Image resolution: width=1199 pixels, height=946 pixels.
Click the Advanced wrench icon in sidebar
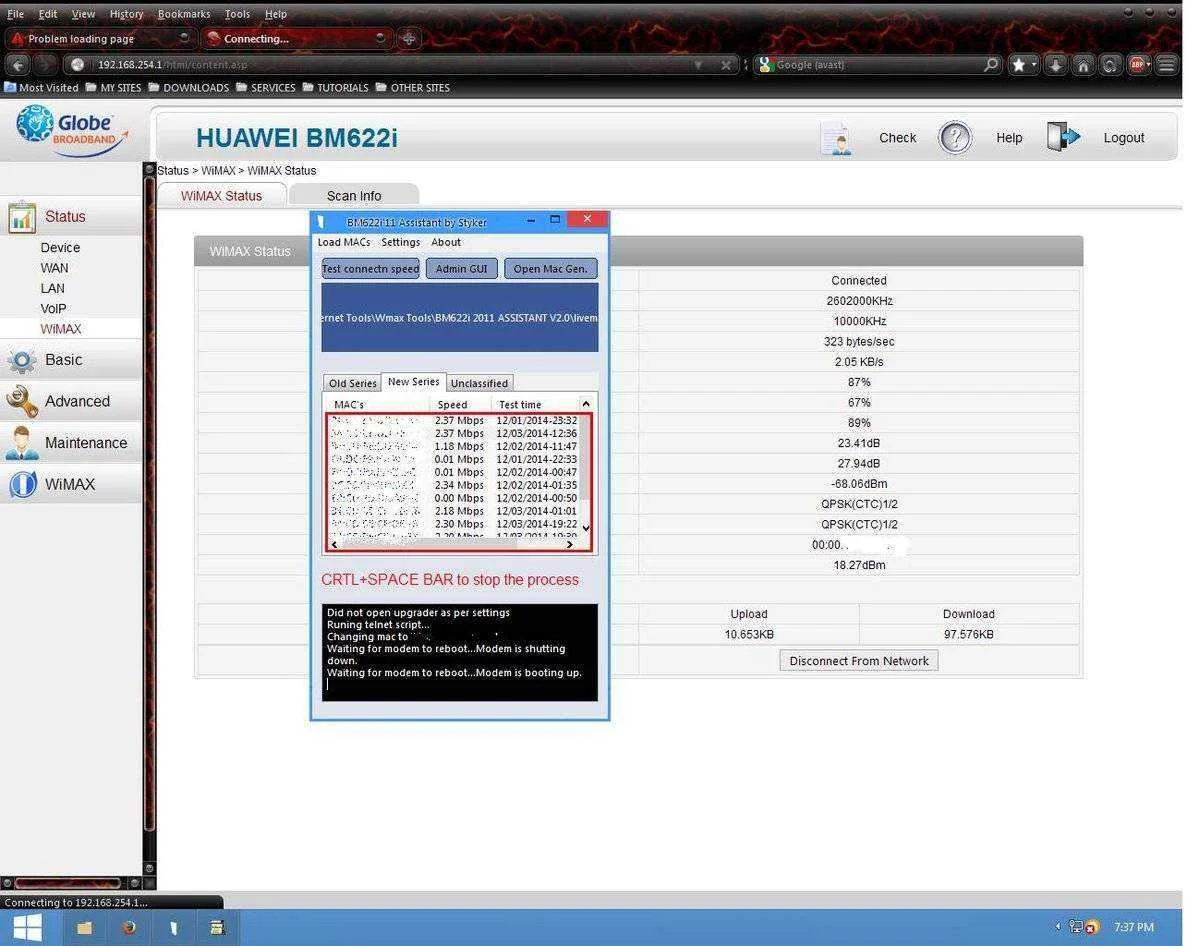(21, 401)
